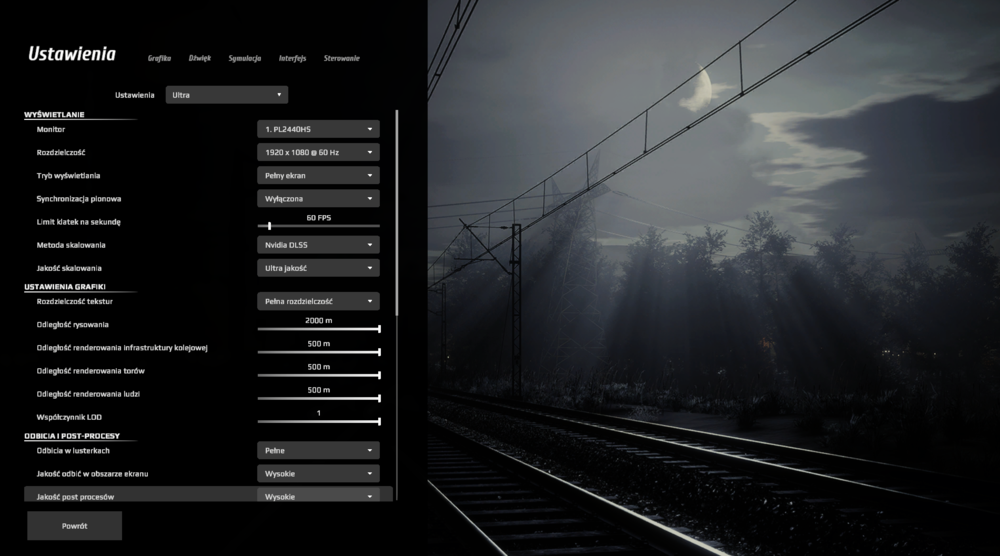This screenshot has width=1000, height=556.
Task: Go to the Sterowanie tab
Action: 341,58
